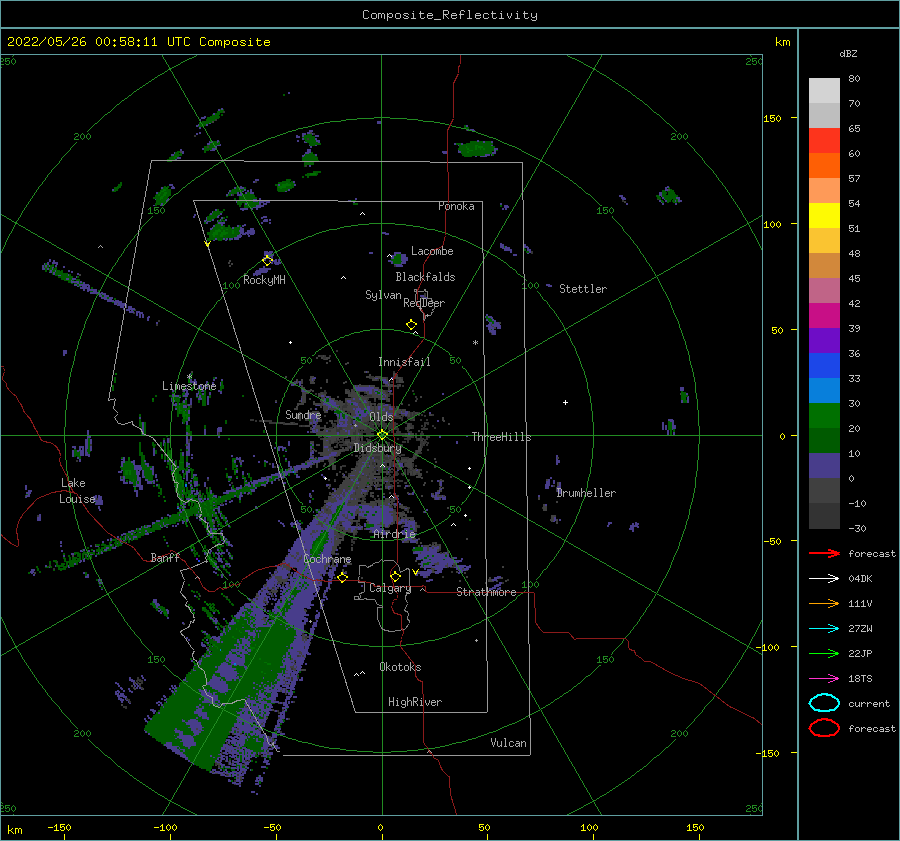The width and height of the screenshot is (900, 841).
Task: Click the yellow diamond marker near RockyMH
Action: [x=267, y=261]
